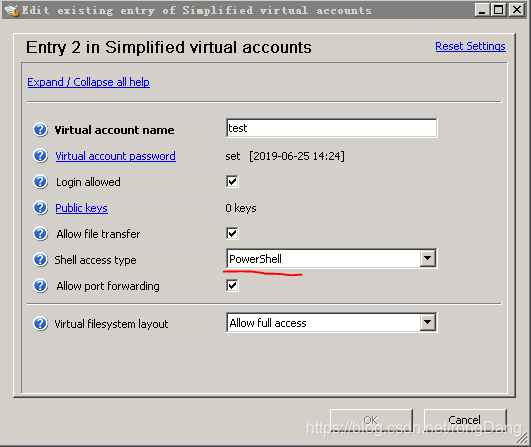Open the Public keys link
This screenshot has width=531, height=447.
pyautogui.click(x=81, y=208)
